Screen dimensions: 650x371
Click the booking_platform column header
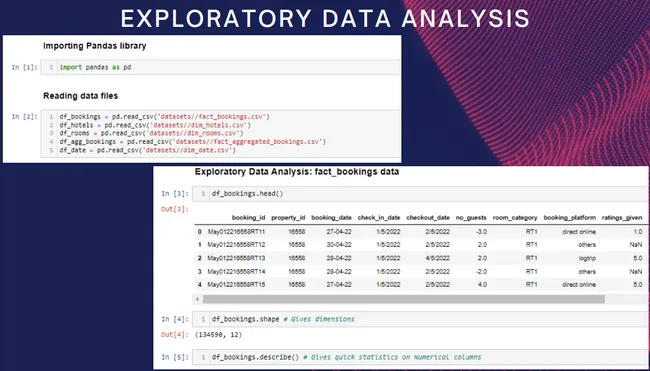coord(570,218)
